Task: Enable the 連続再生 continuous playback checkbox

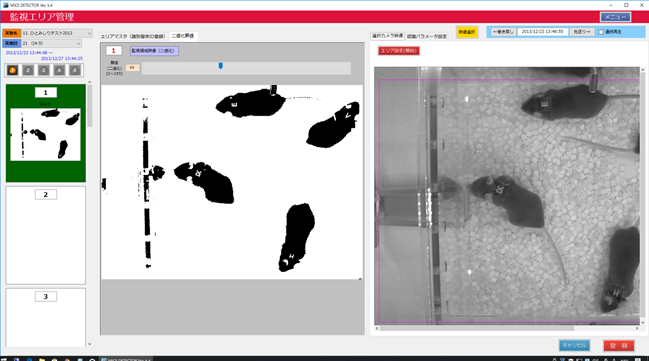Action: tap(601, 32)
